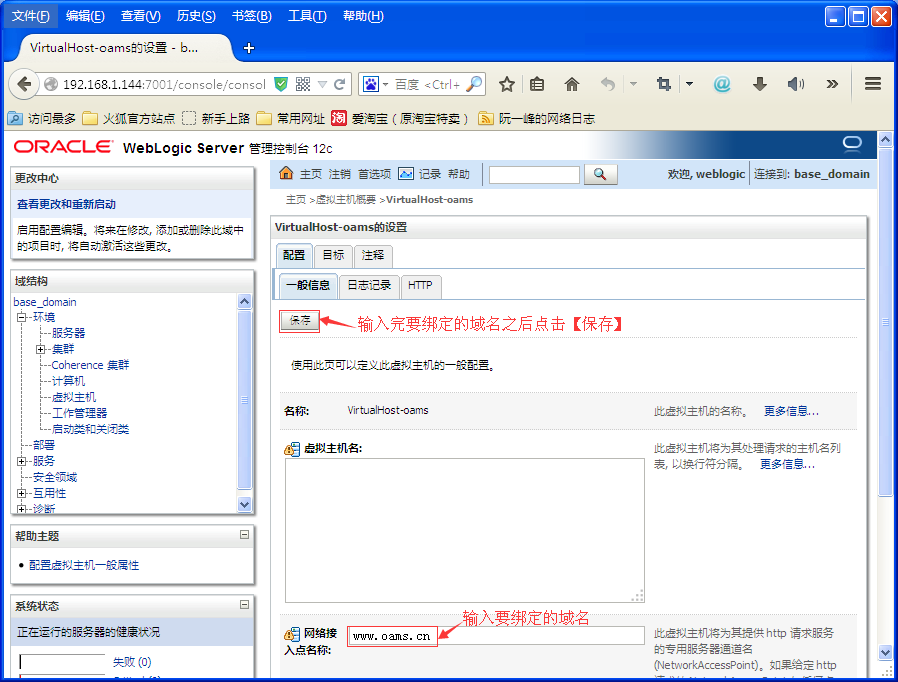Image resolution: width=898 pixels, height=682 pixels.
Task: Click the 首选项 preferences link
Action: click(375, 174)
